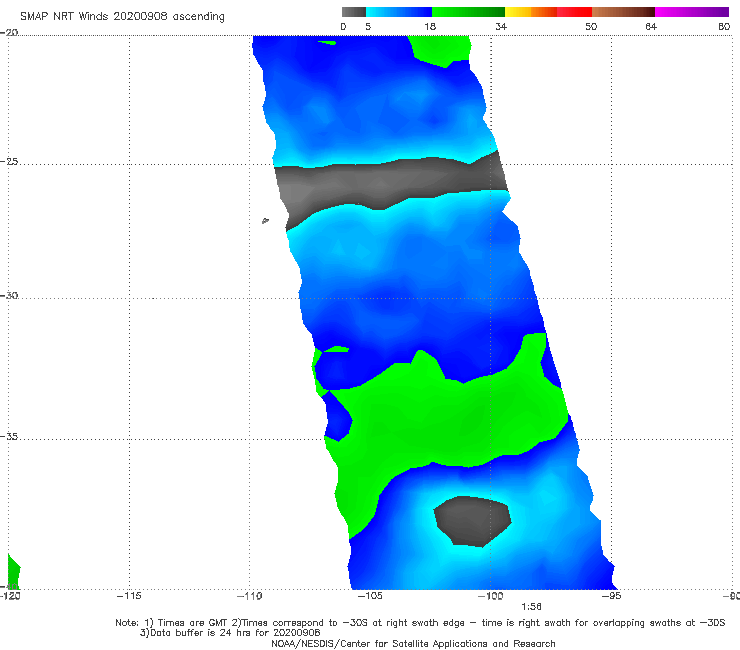
Task: Click the brown 50-64 segment of the color bar
Action: (x=623, y=12)
